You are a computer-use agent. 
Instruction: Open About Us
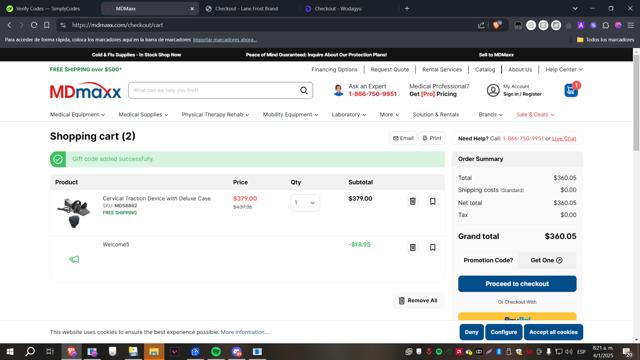click(520, 69)
